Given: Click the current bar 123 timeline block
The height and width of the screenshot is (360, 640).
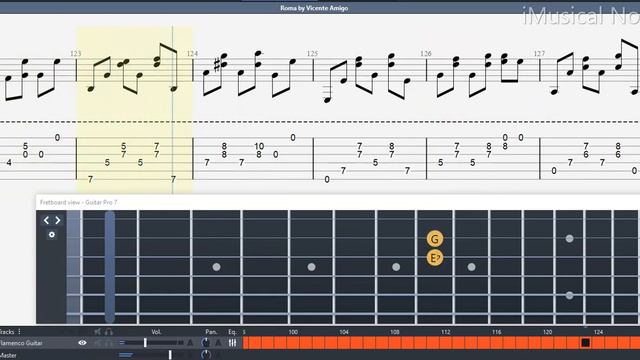Looking at the screenshot, I should [585, 343].
